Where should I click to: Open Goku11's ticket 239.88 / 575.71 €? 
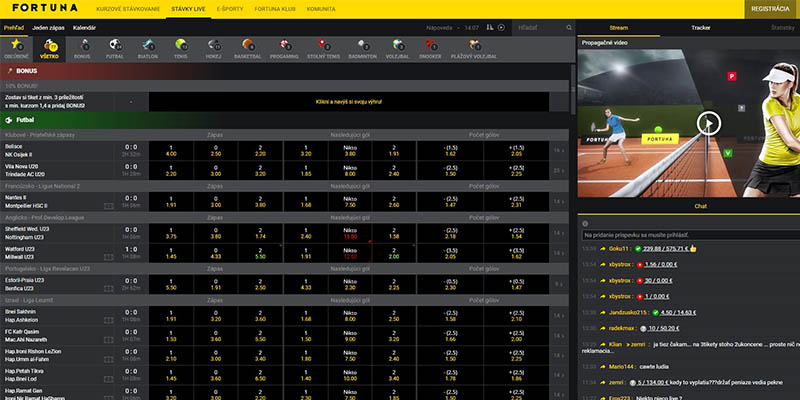pyautogui.click(x=666, y=248)
